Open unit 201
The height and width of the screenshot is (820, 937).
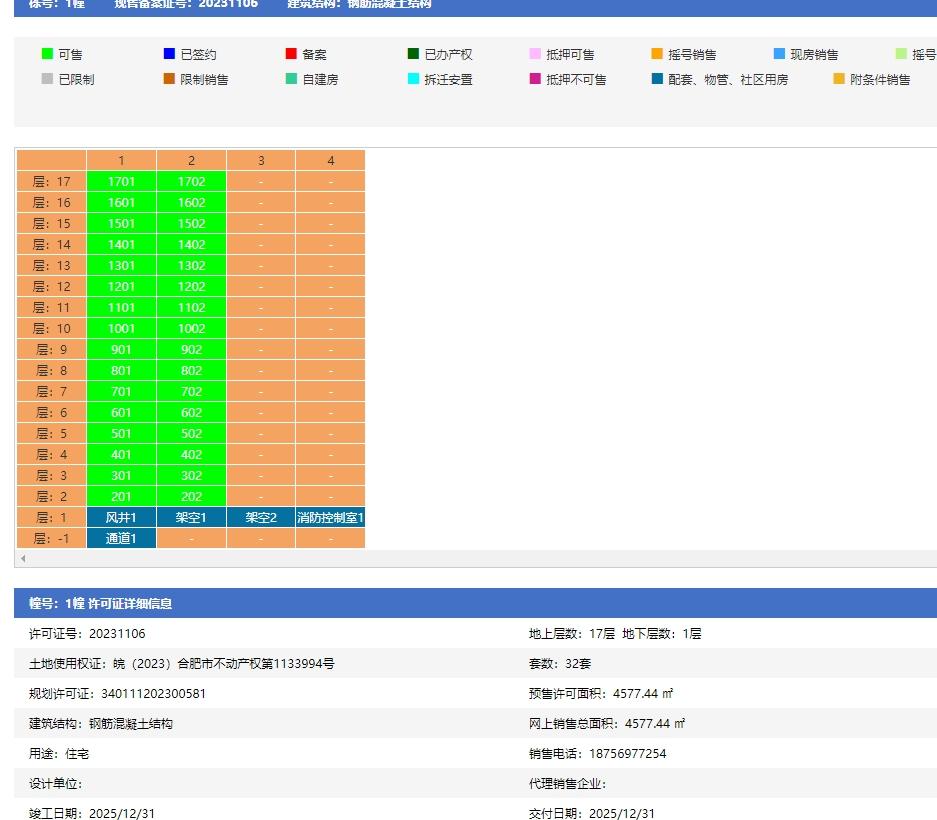pos(121,496)
